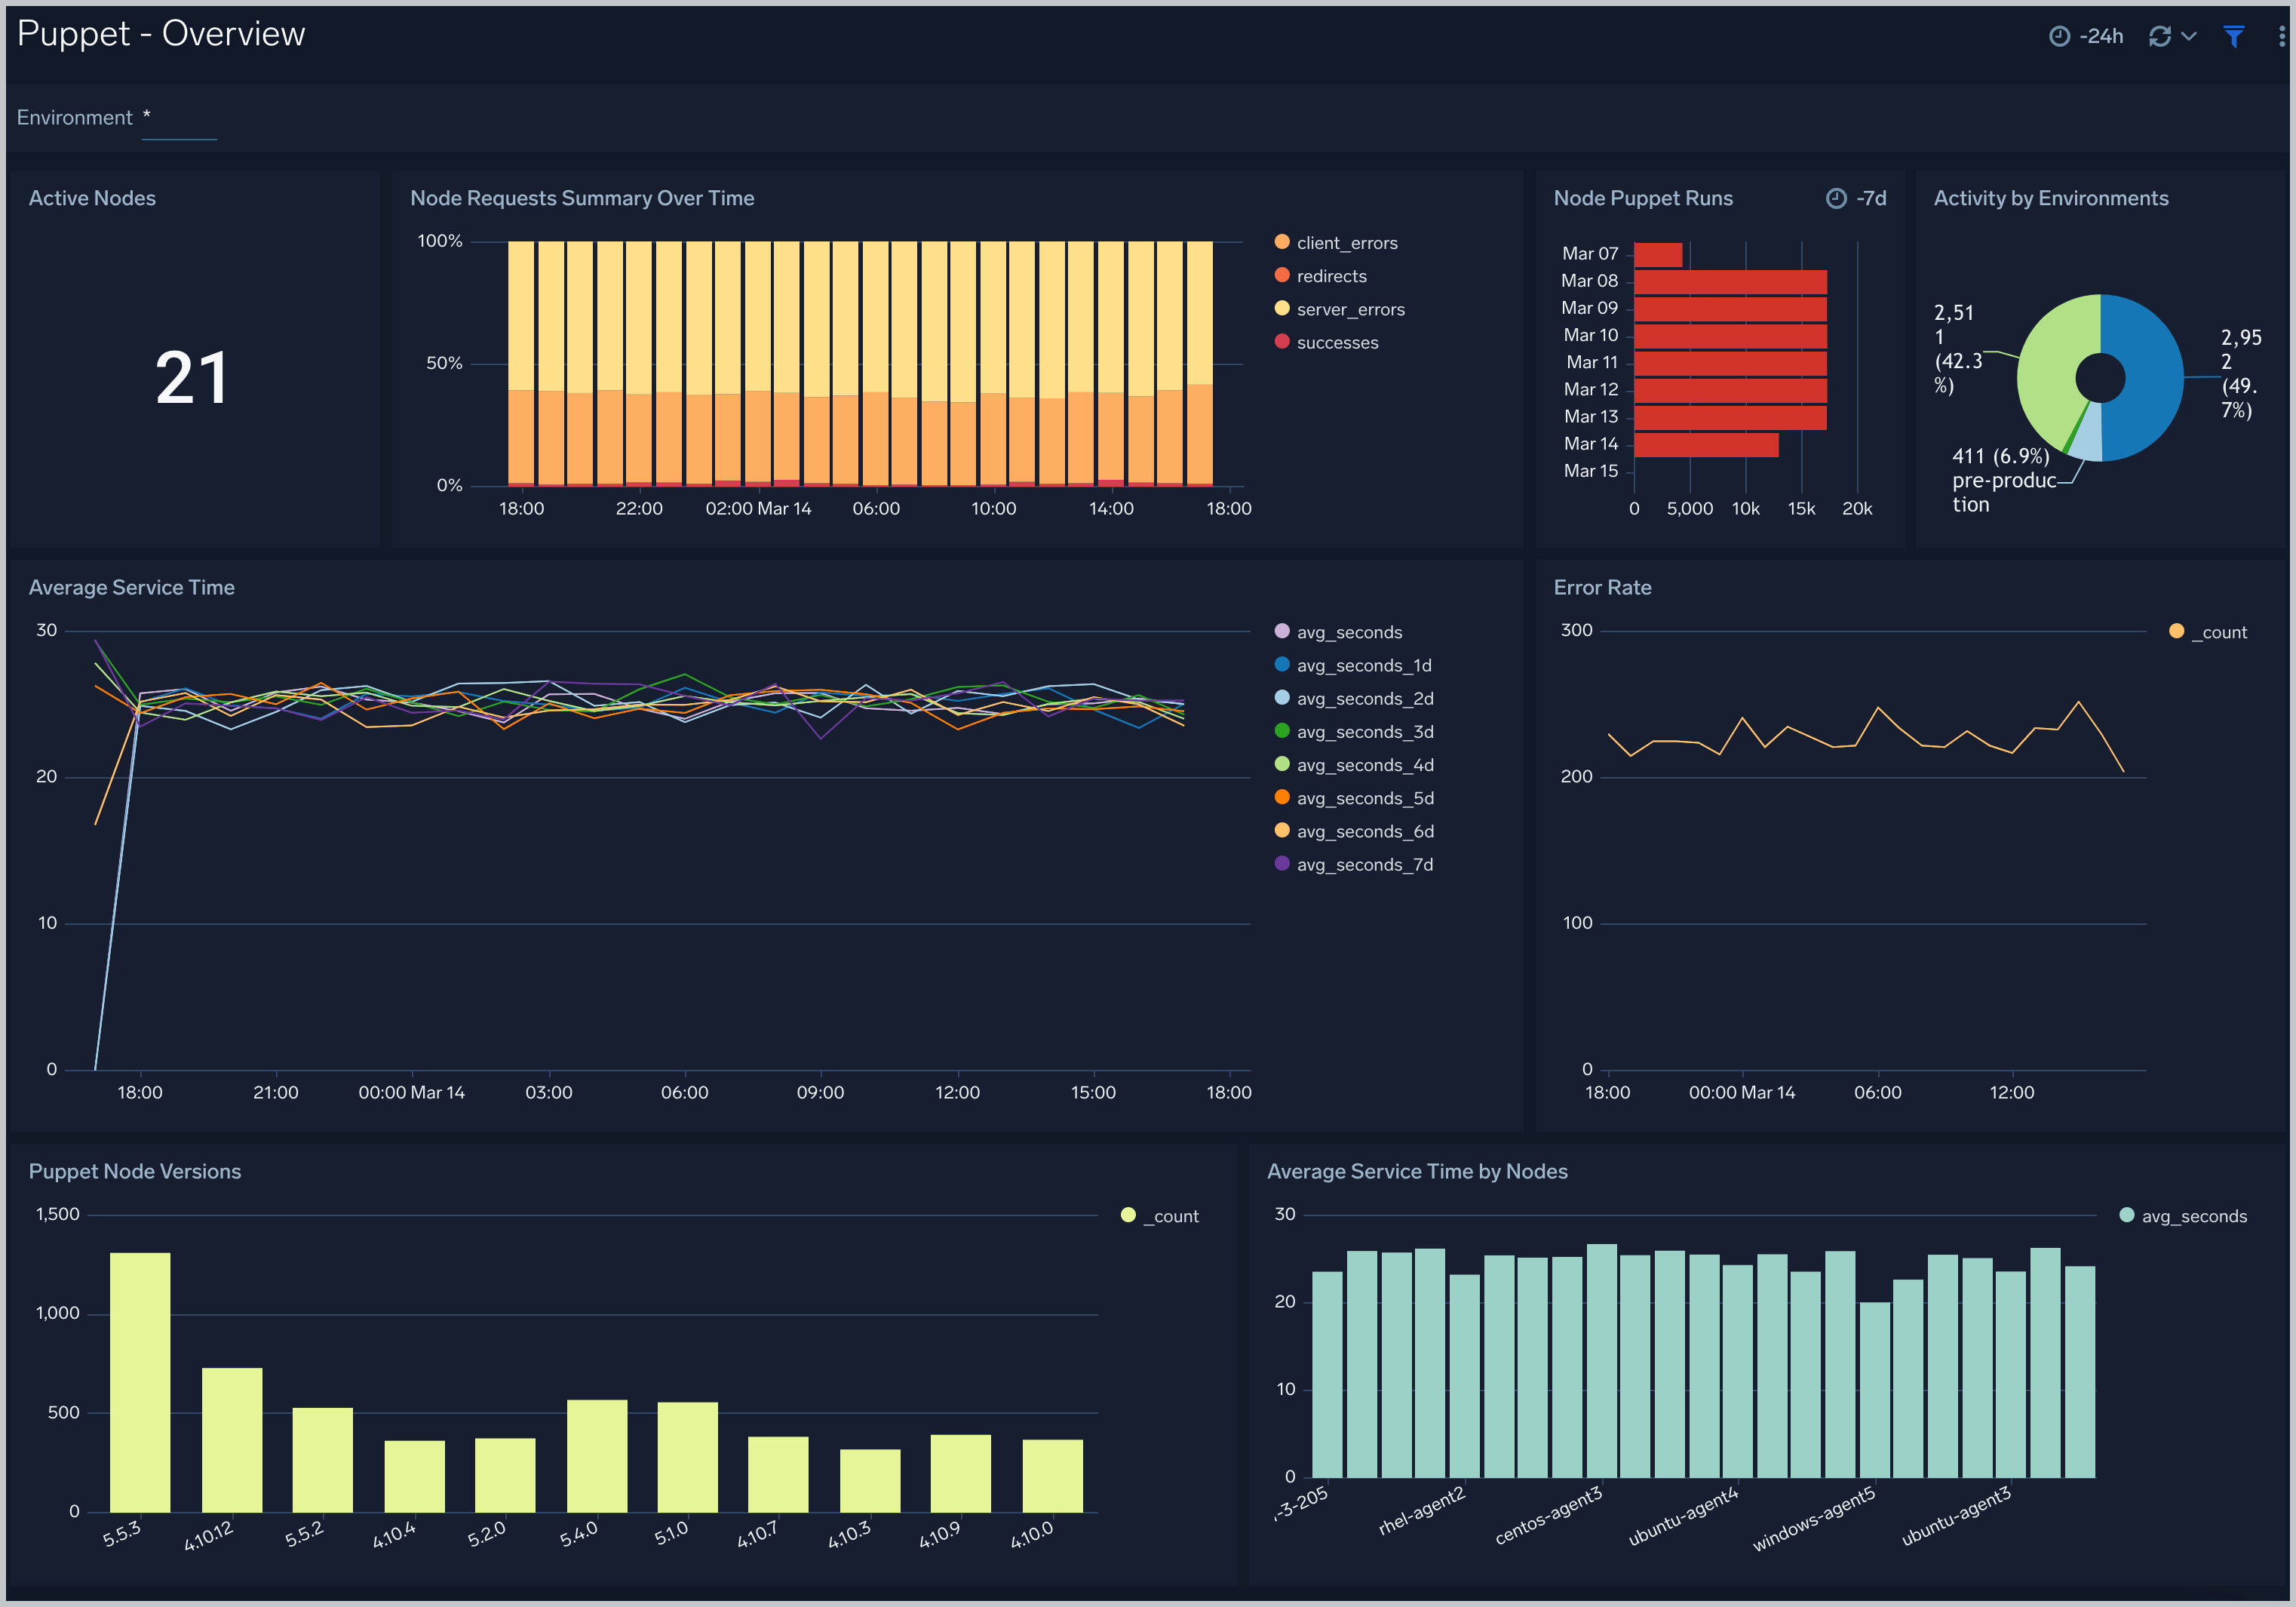Click the 4.10.12 version bar
Screen dimensions: 2296x1607
[232, 1440]
